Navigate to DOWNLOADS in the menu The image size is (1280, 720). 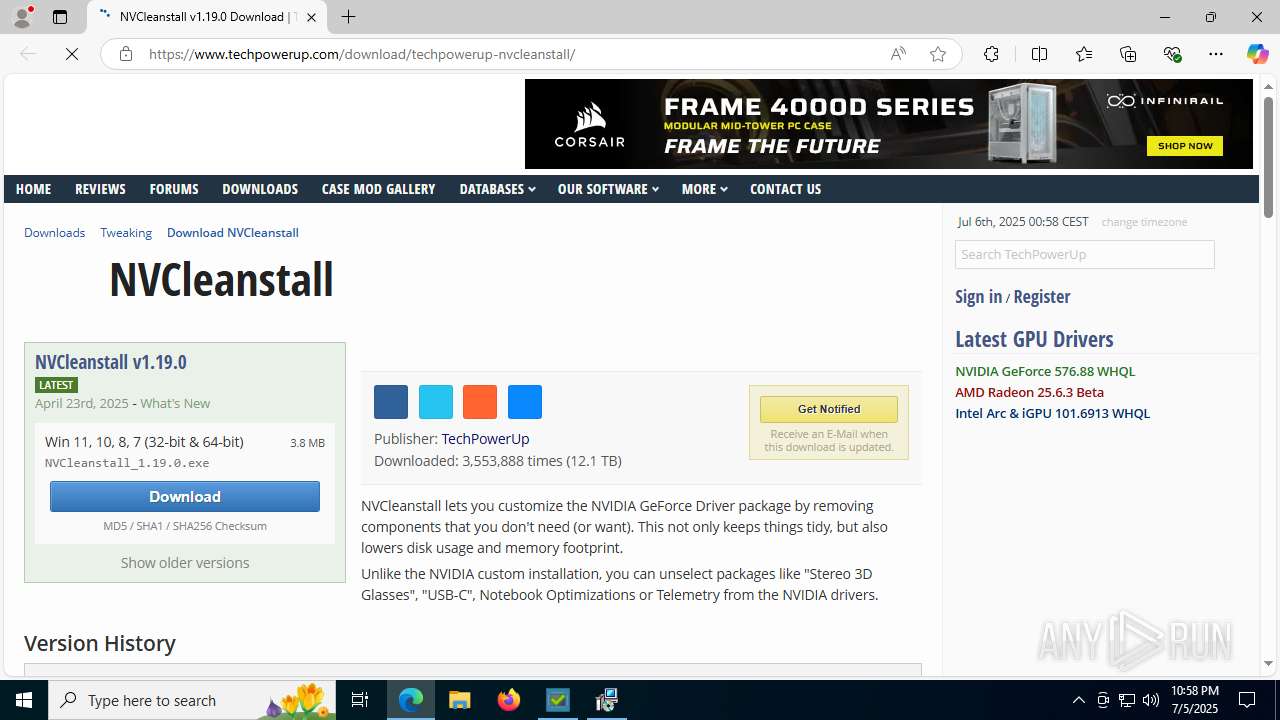[x=260, y=189]
